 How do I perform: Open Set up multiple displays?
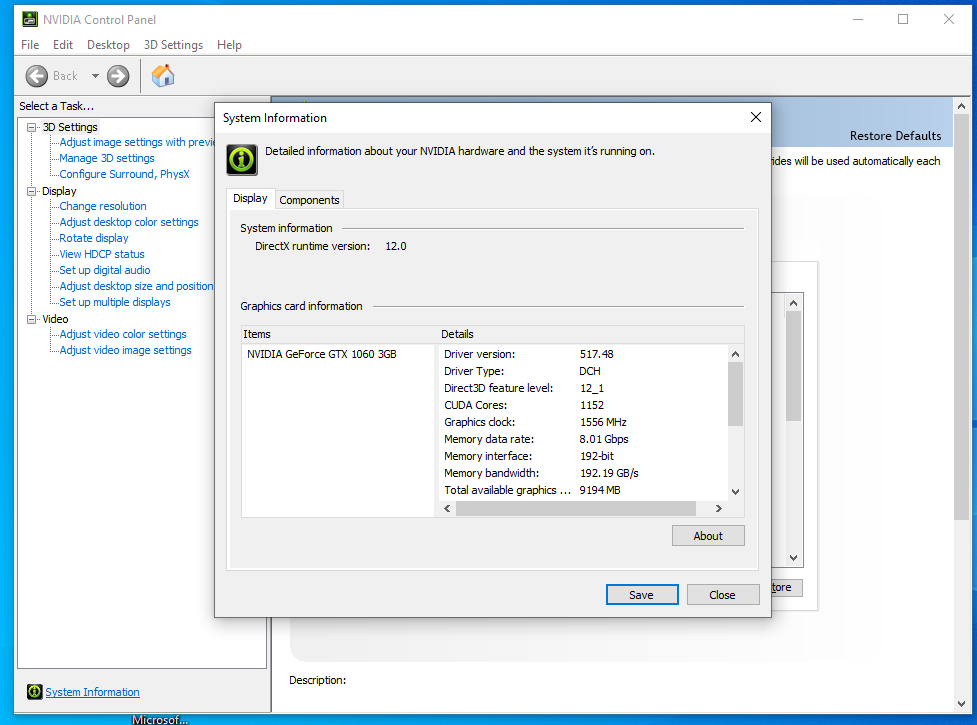click(x=115, y=302)
